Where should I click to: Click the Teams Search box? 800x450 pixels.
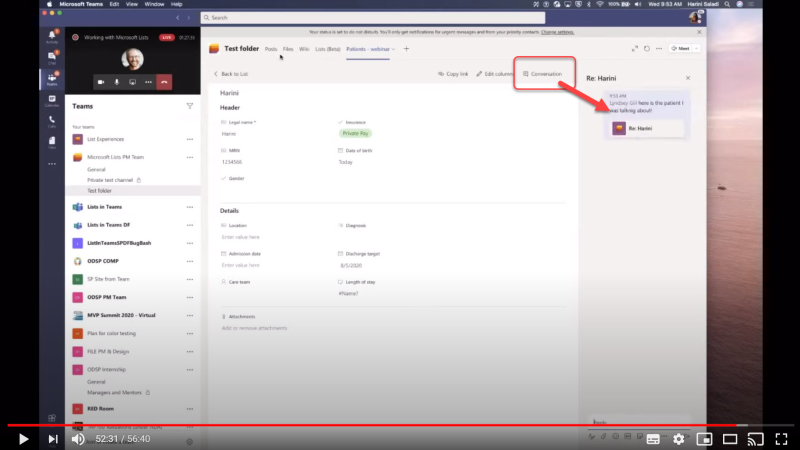point(373,18)
